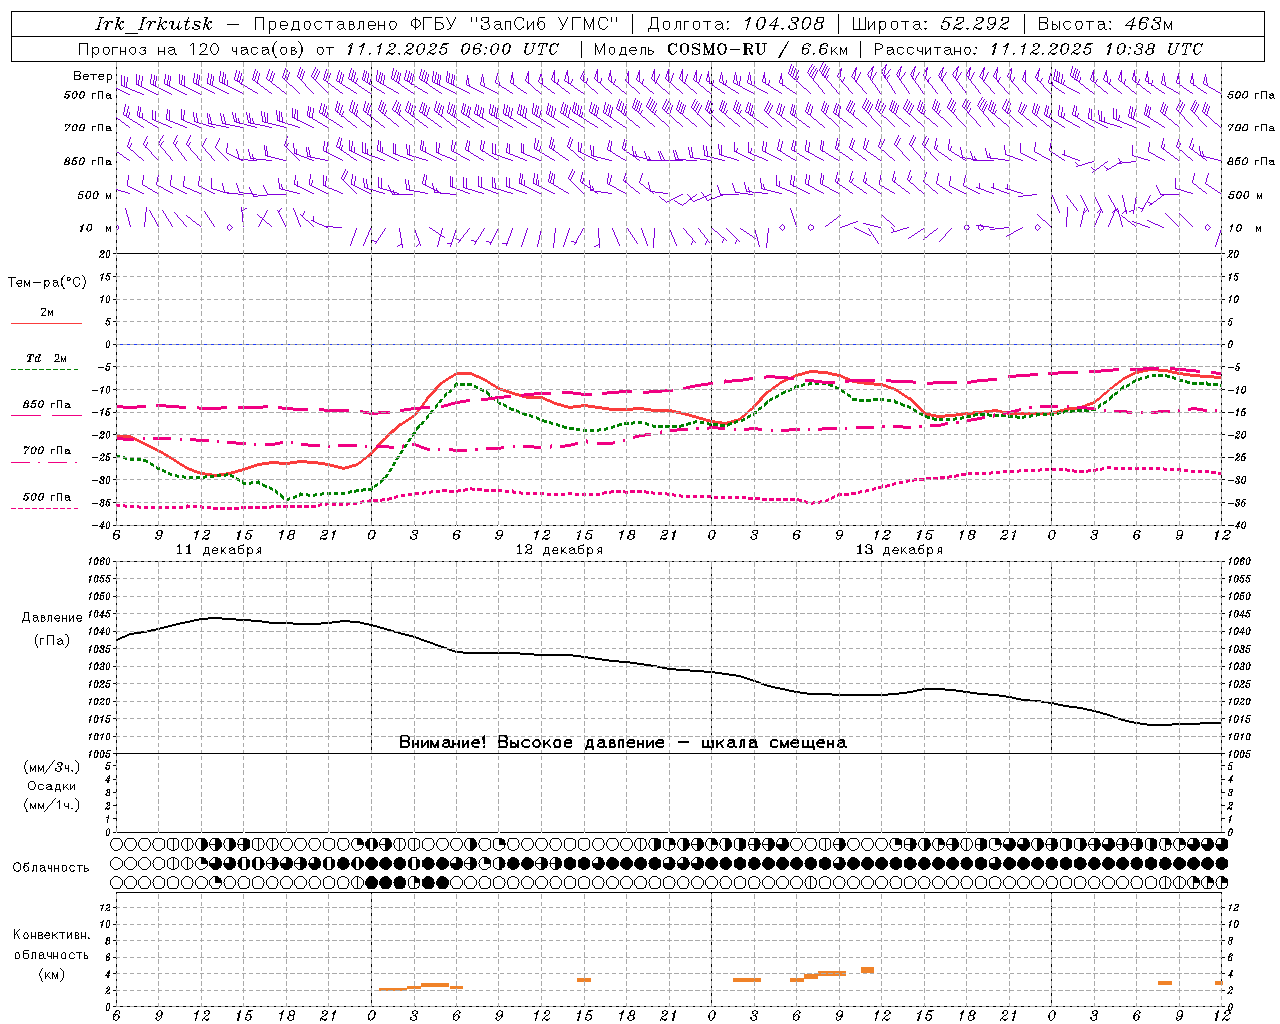This screenshot has height=1024, width=1280.
Task: Click the '500 гПа' temperature legend entry
Action: pos(47,497)
